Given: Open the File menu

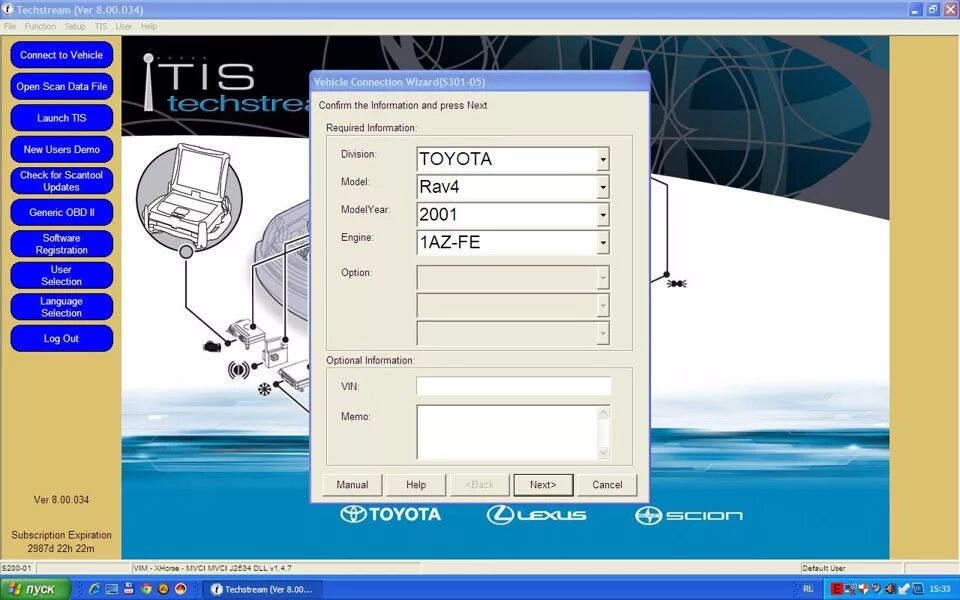Looking at the screenshot, I should [10, 26].
